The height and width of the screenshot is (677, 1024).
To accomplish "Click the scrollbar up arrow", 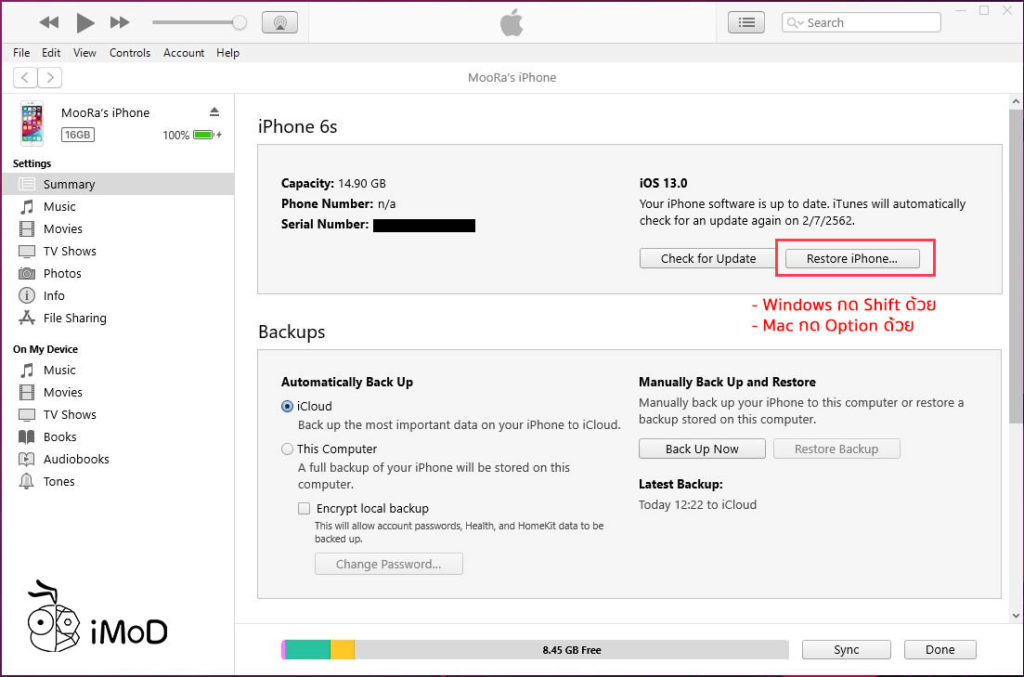I will point(1016,102).
